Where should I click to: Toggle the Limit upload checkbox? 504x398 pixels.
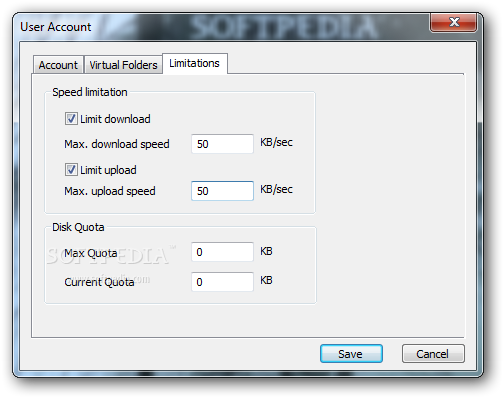coord(71,170)
